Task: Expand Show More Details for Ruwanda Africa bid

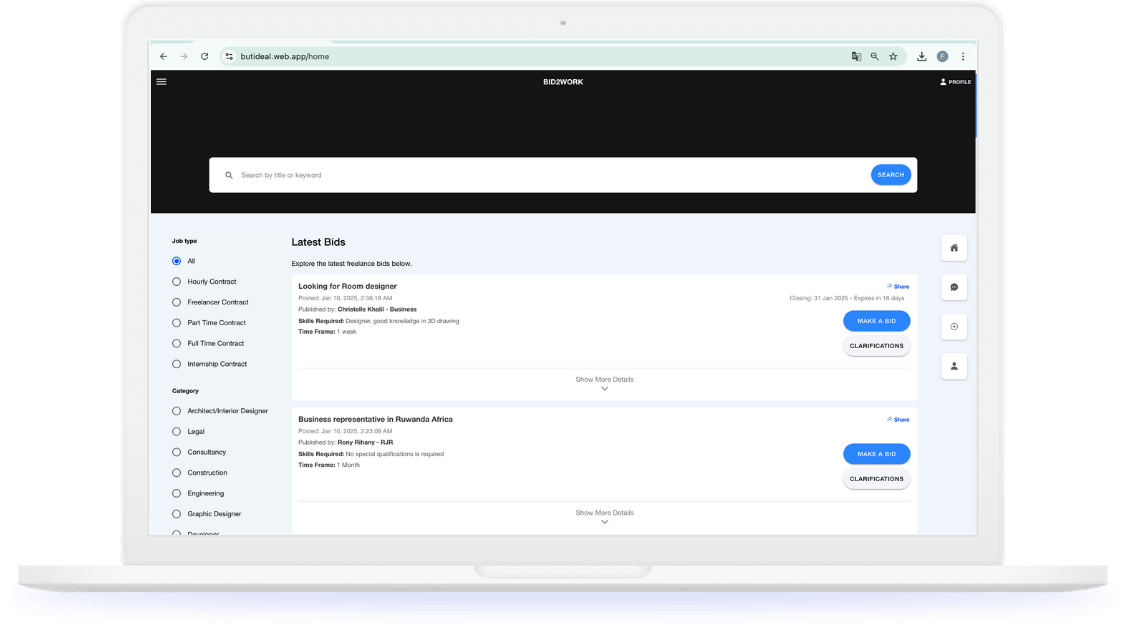Action: [604, 516]
